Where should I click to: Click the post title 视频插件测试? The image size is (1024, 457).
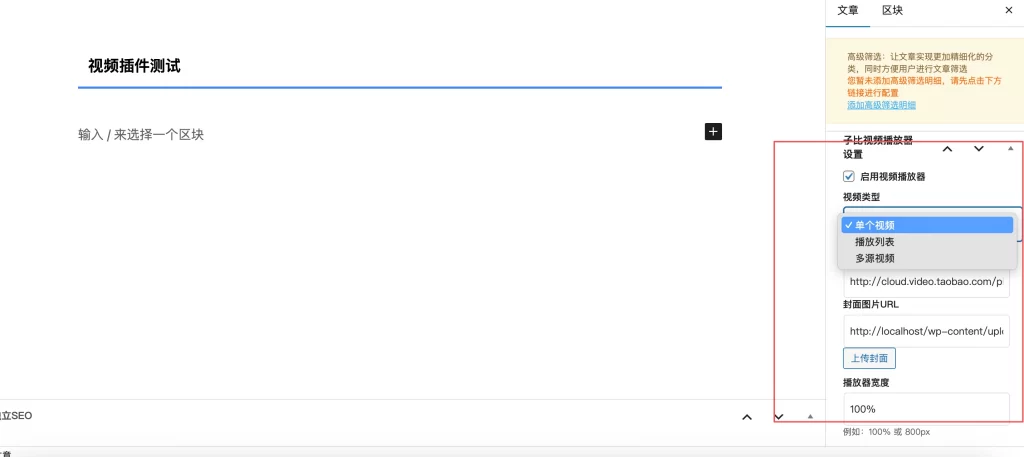tap(134, 66)
